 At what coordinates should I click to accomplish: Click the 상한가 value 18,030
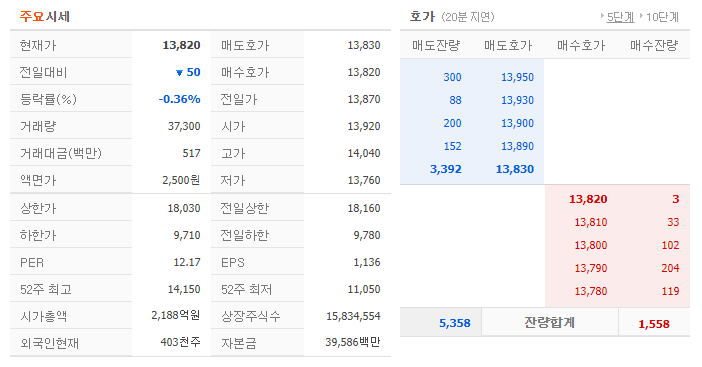[x=184, y=208]
